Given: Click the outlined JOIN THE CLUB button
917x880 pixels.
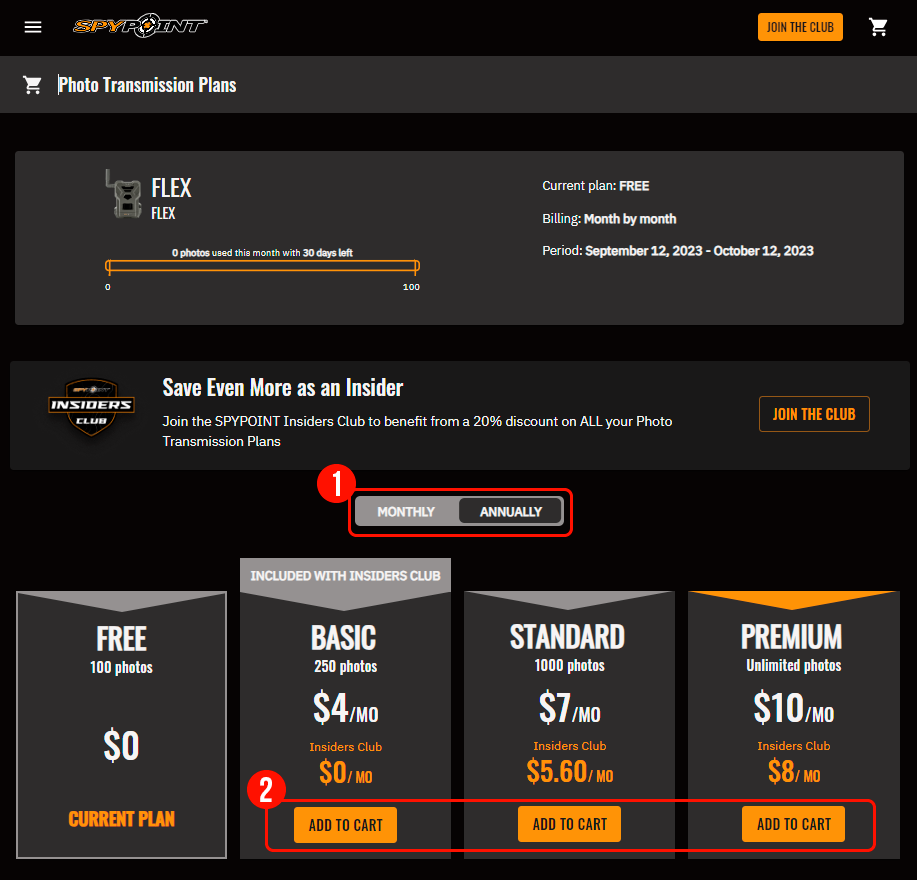Looking at the screenshot, I should pyautogui.click(x=814, y=414).
